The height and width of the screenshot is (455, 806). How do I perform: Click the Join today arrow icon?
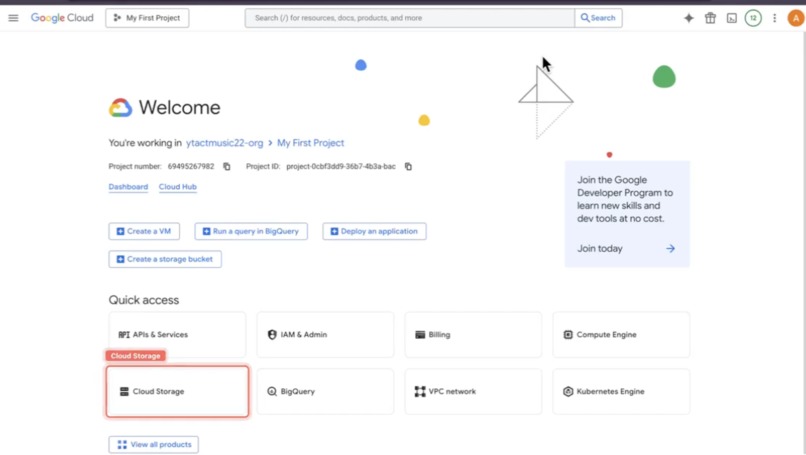tap(670, 248)
